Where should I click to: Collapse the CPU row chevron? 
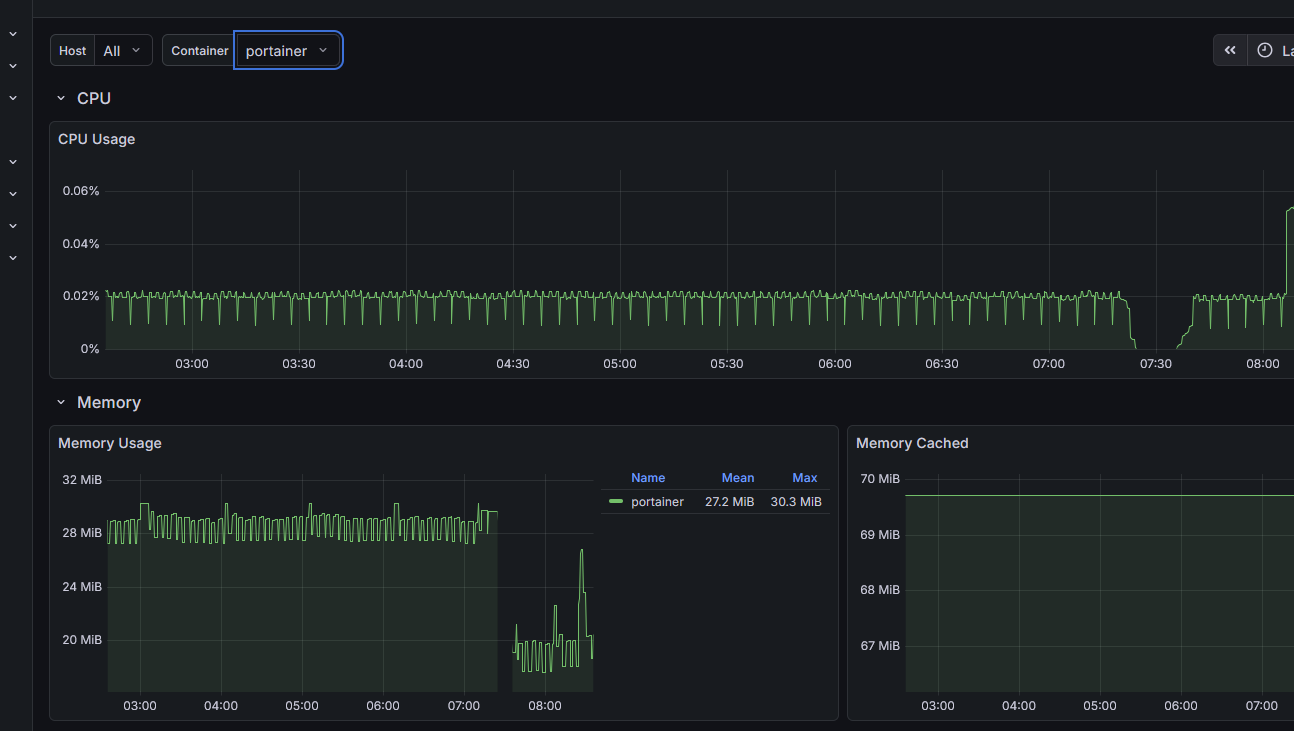[x=61, y=99]
